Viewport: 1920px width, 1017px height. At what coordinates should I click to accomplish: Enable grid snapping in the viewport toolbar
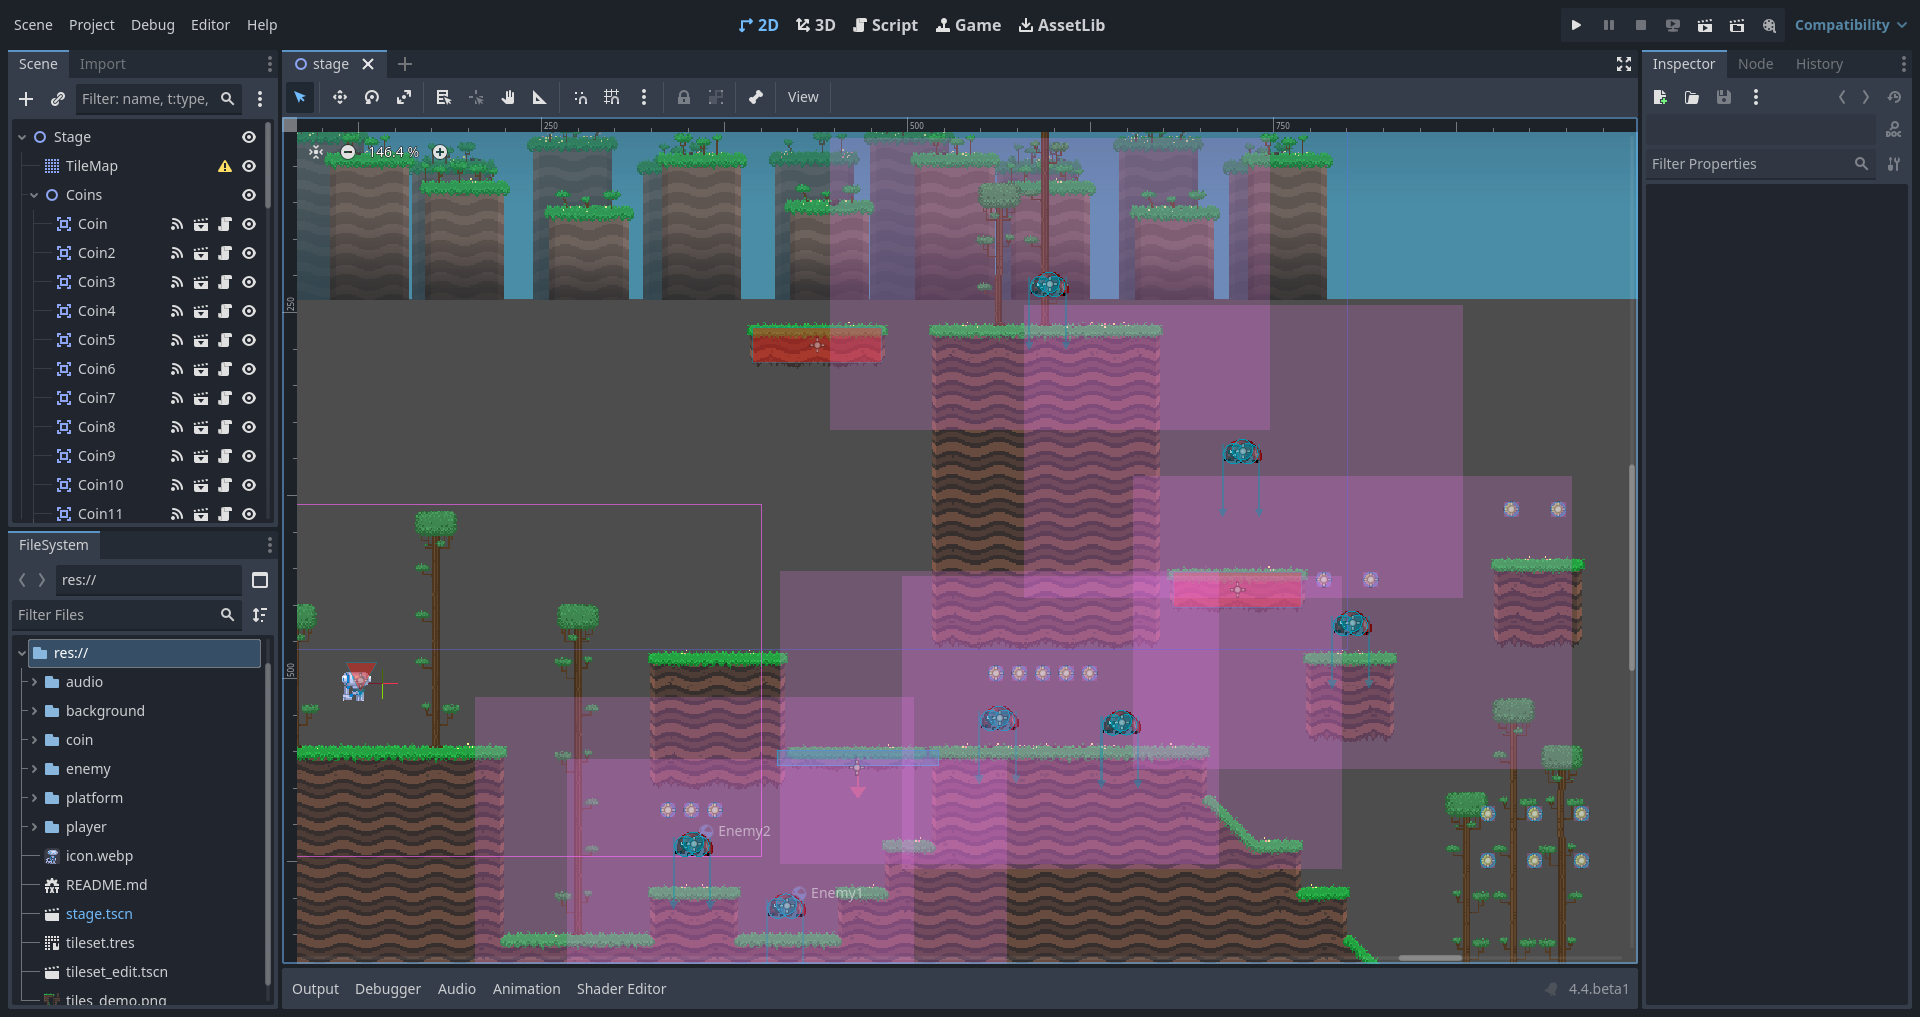(613, 97)
